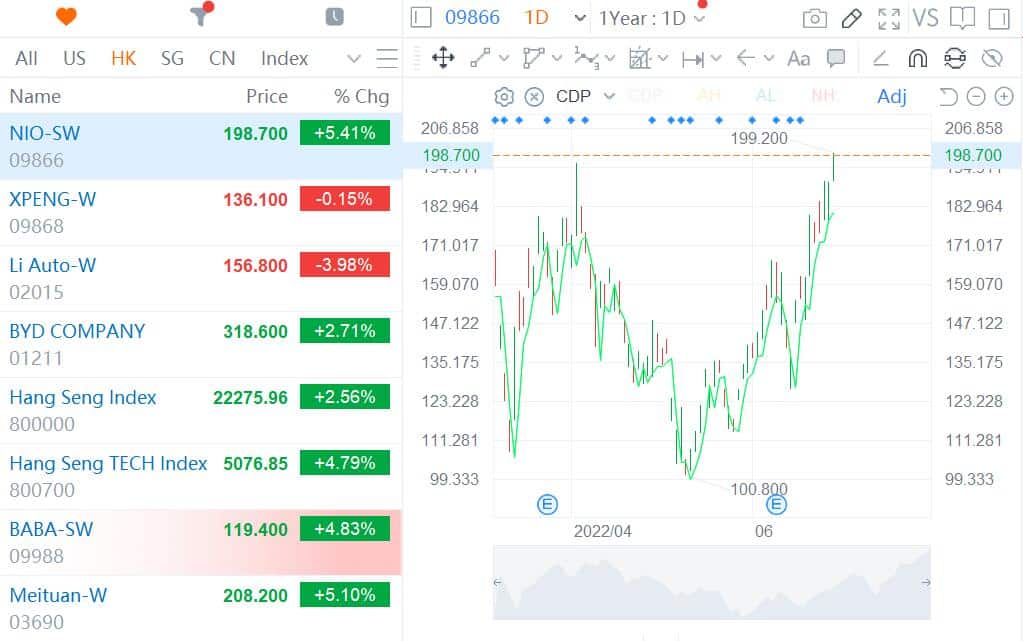Expand the watchlist region dropdown arrow

(x=355, y=59)
